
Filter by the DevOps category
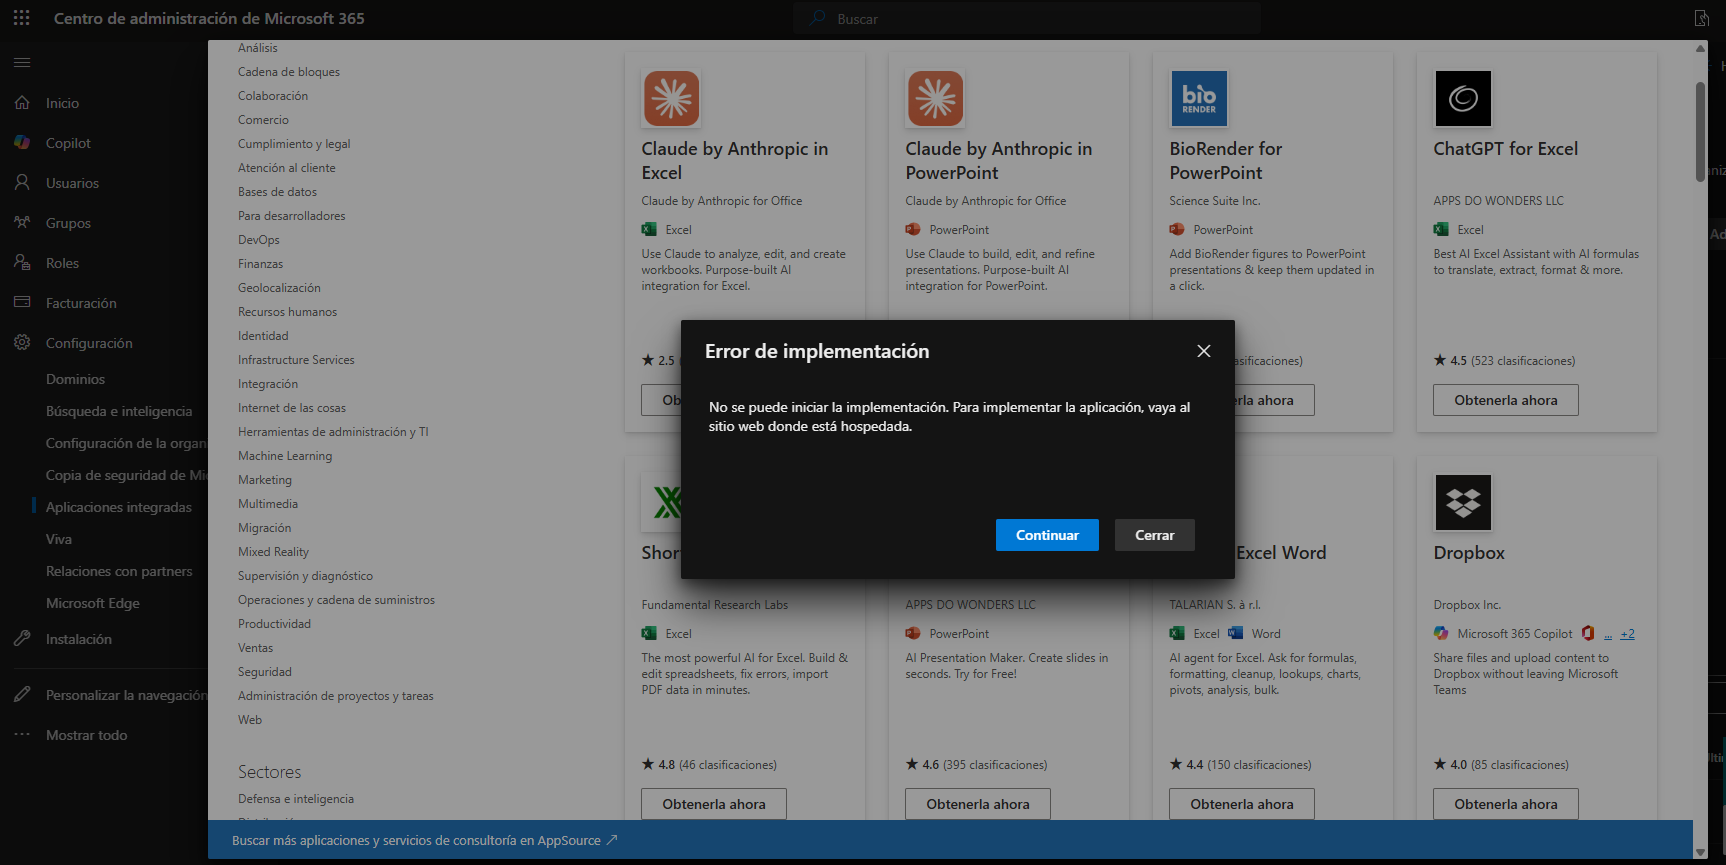(259, 240)
